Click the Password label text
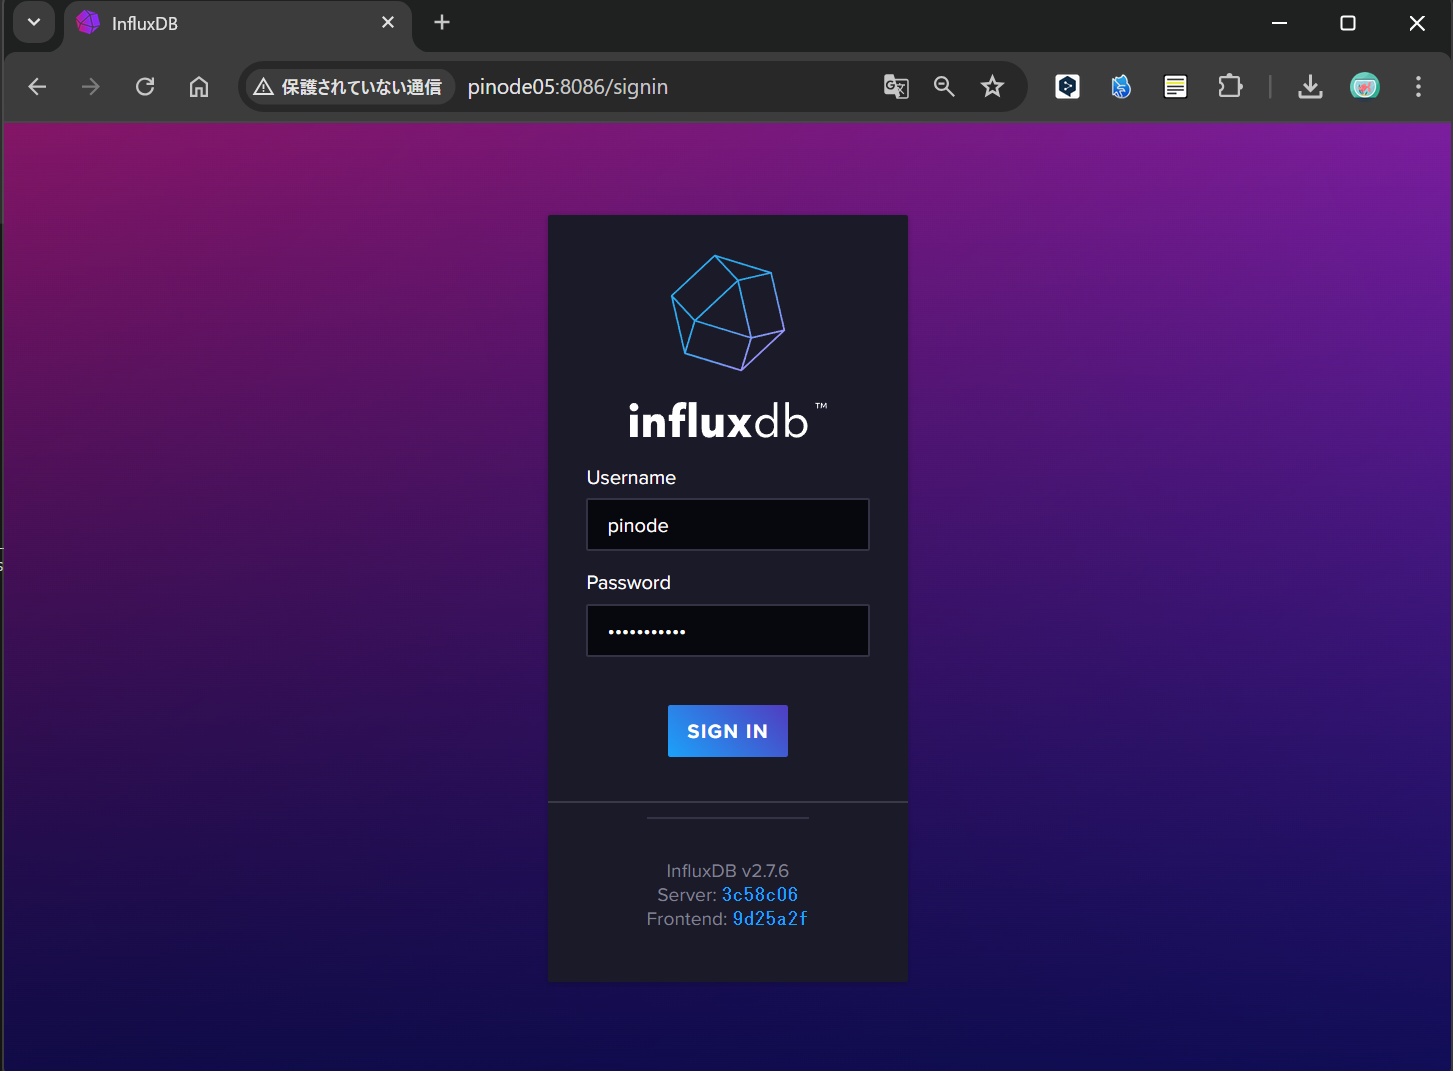Screen dimensions: 1453x1071 (x=629, y=583)
